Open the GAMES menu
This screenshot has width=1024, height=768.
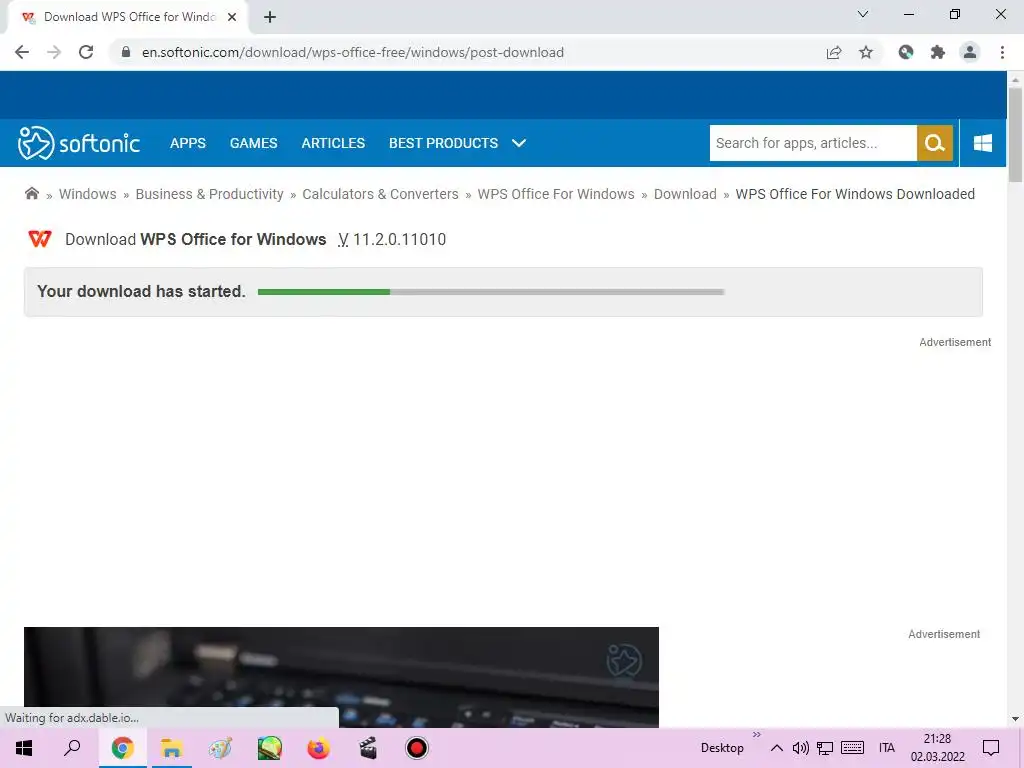pos(253,143)
